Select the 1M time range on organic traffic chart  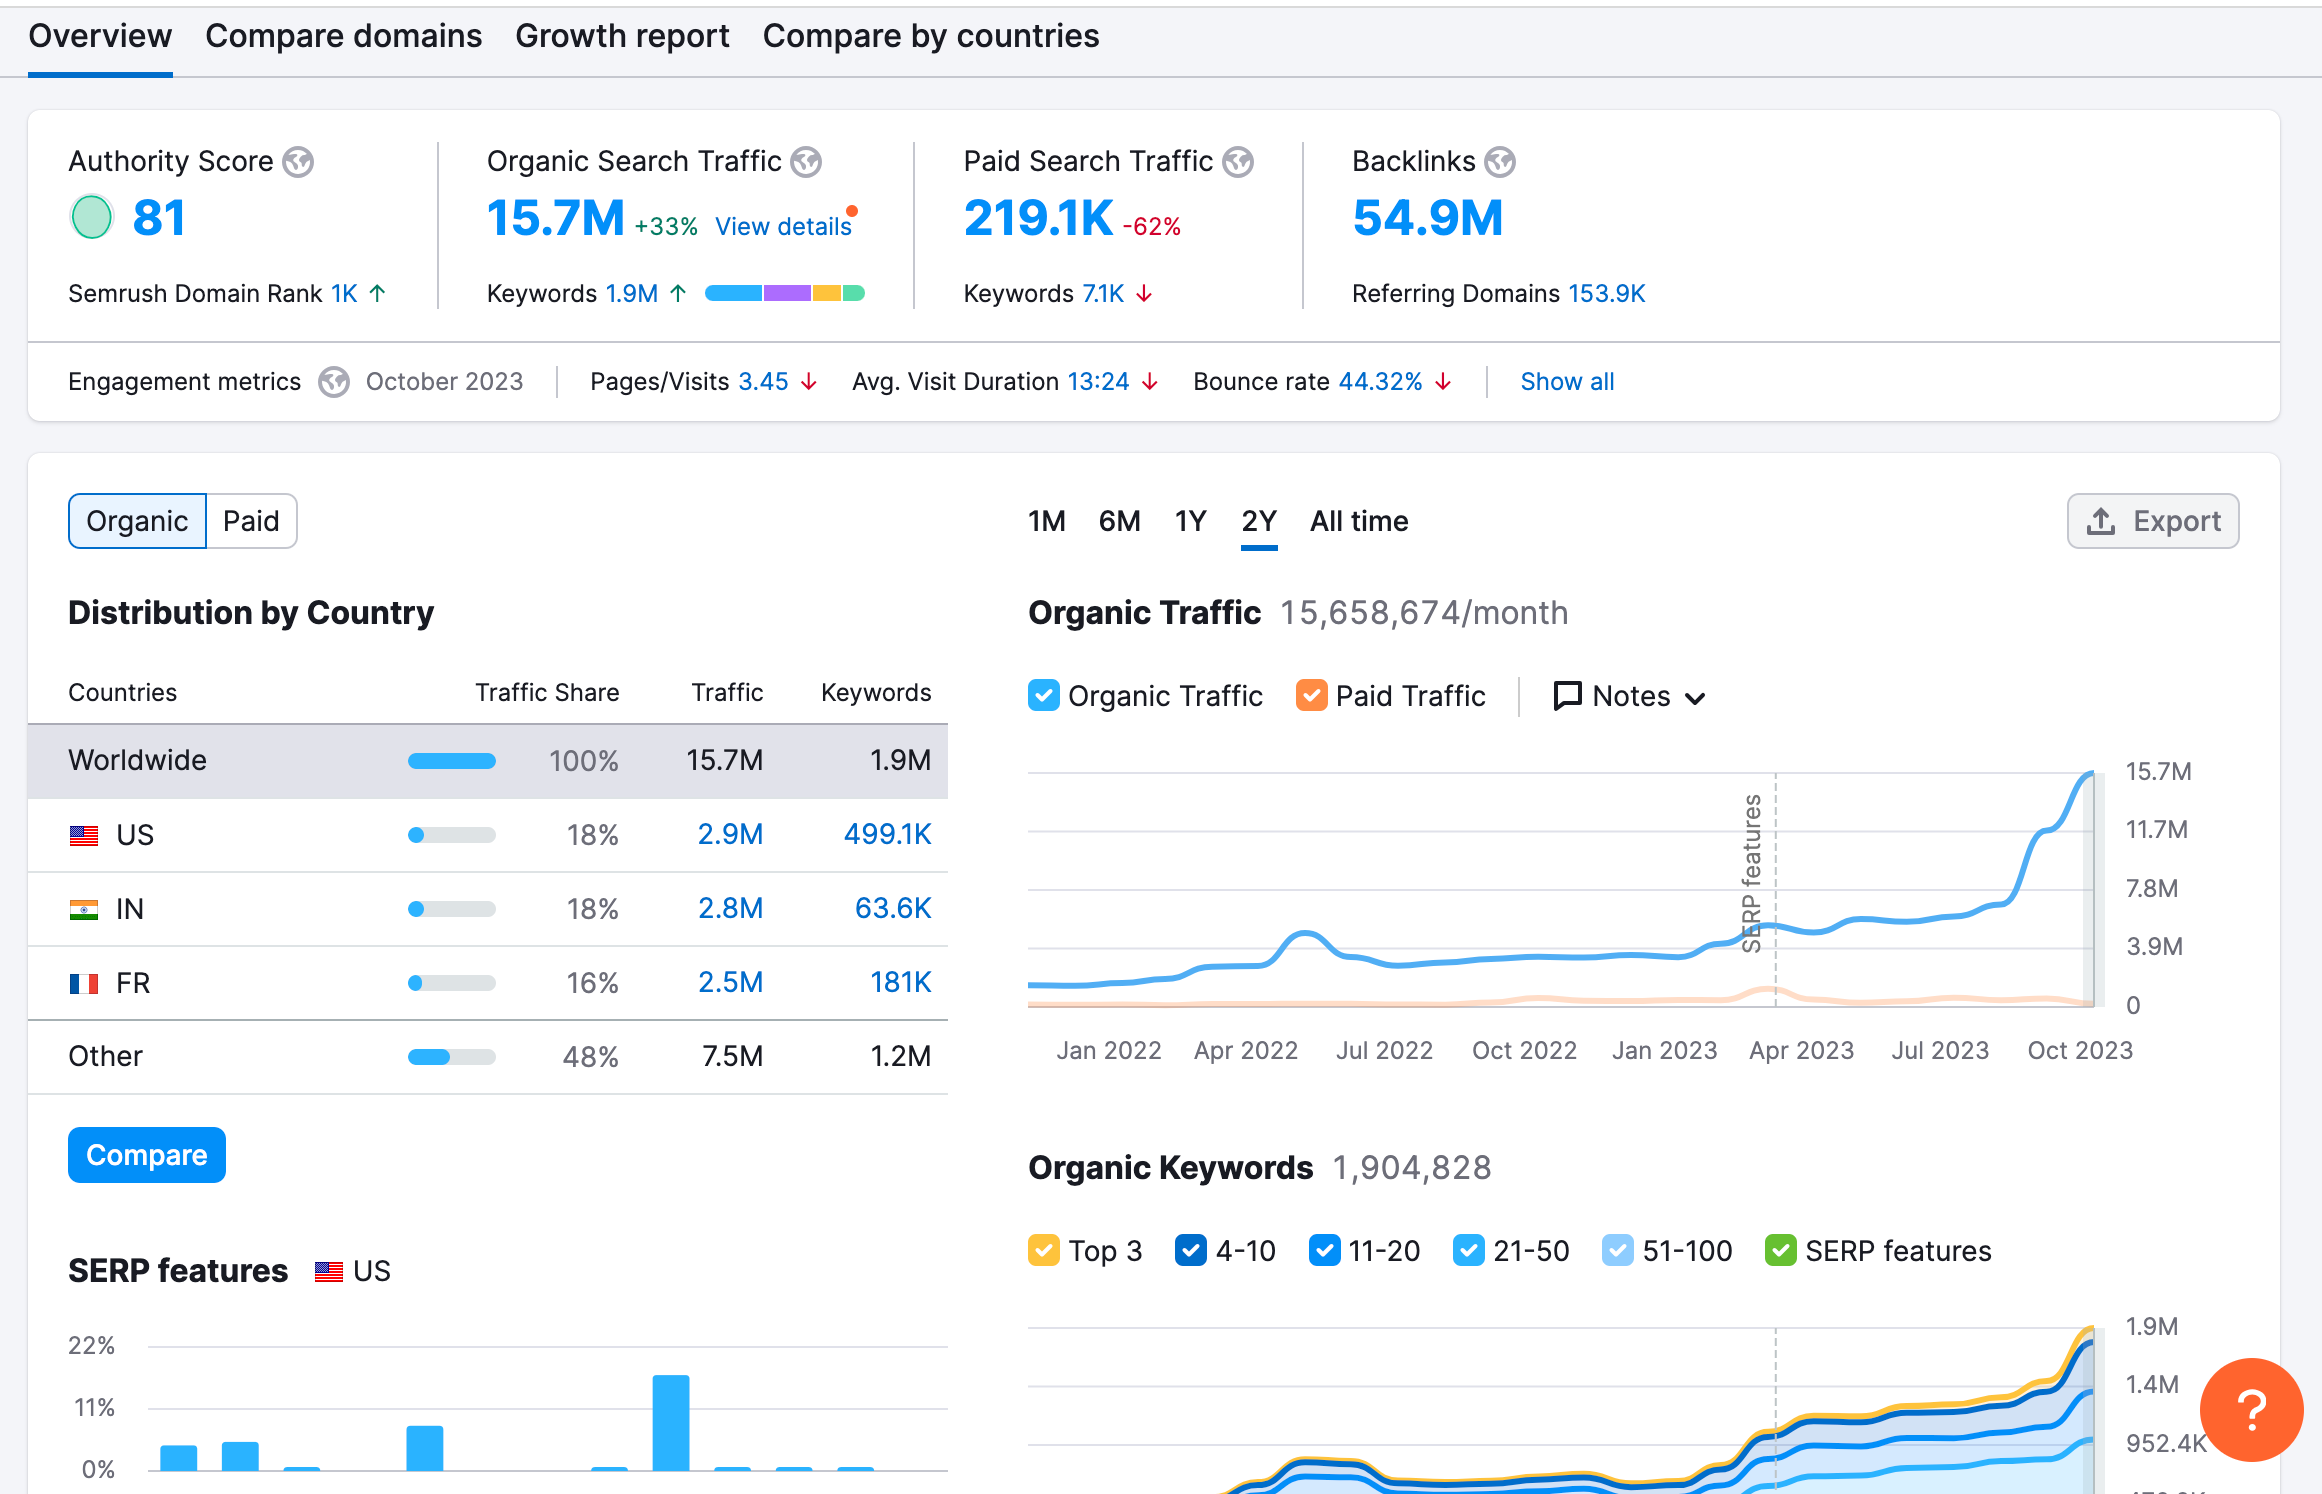(1046, 521)
